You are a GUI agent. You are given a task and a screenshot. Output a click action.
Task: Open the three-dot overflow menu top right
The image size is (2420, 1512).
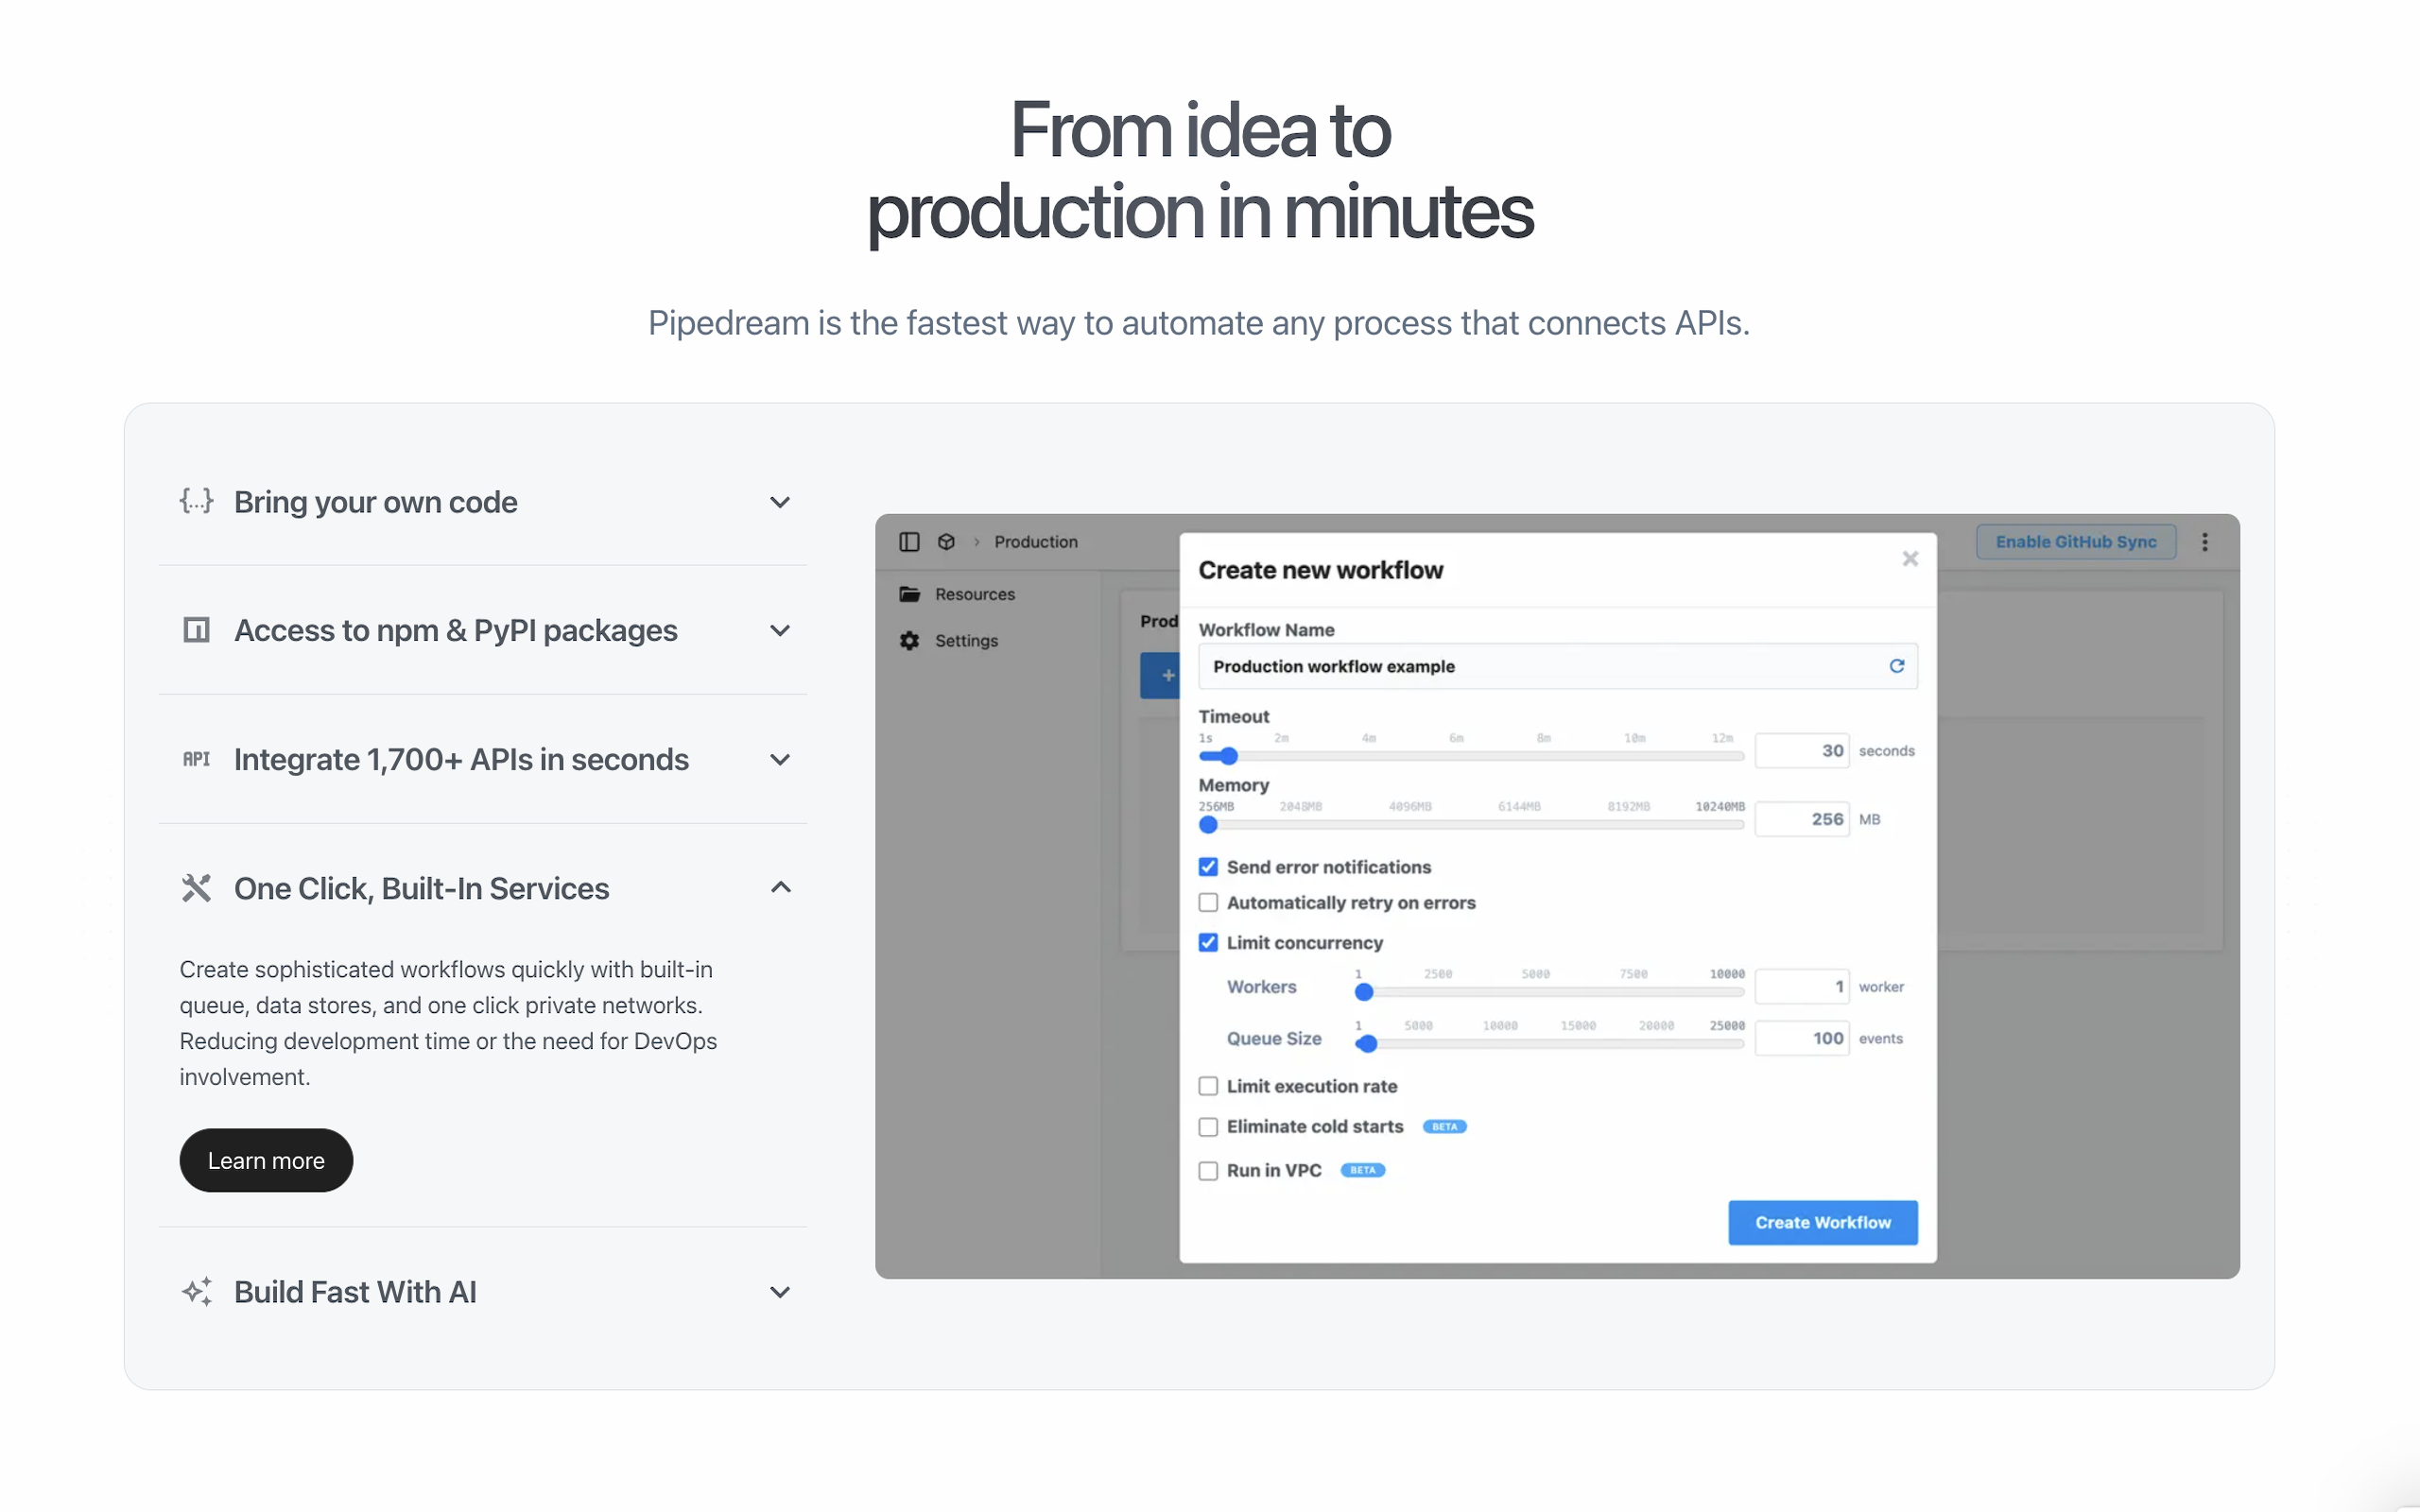pos(2205,541)
